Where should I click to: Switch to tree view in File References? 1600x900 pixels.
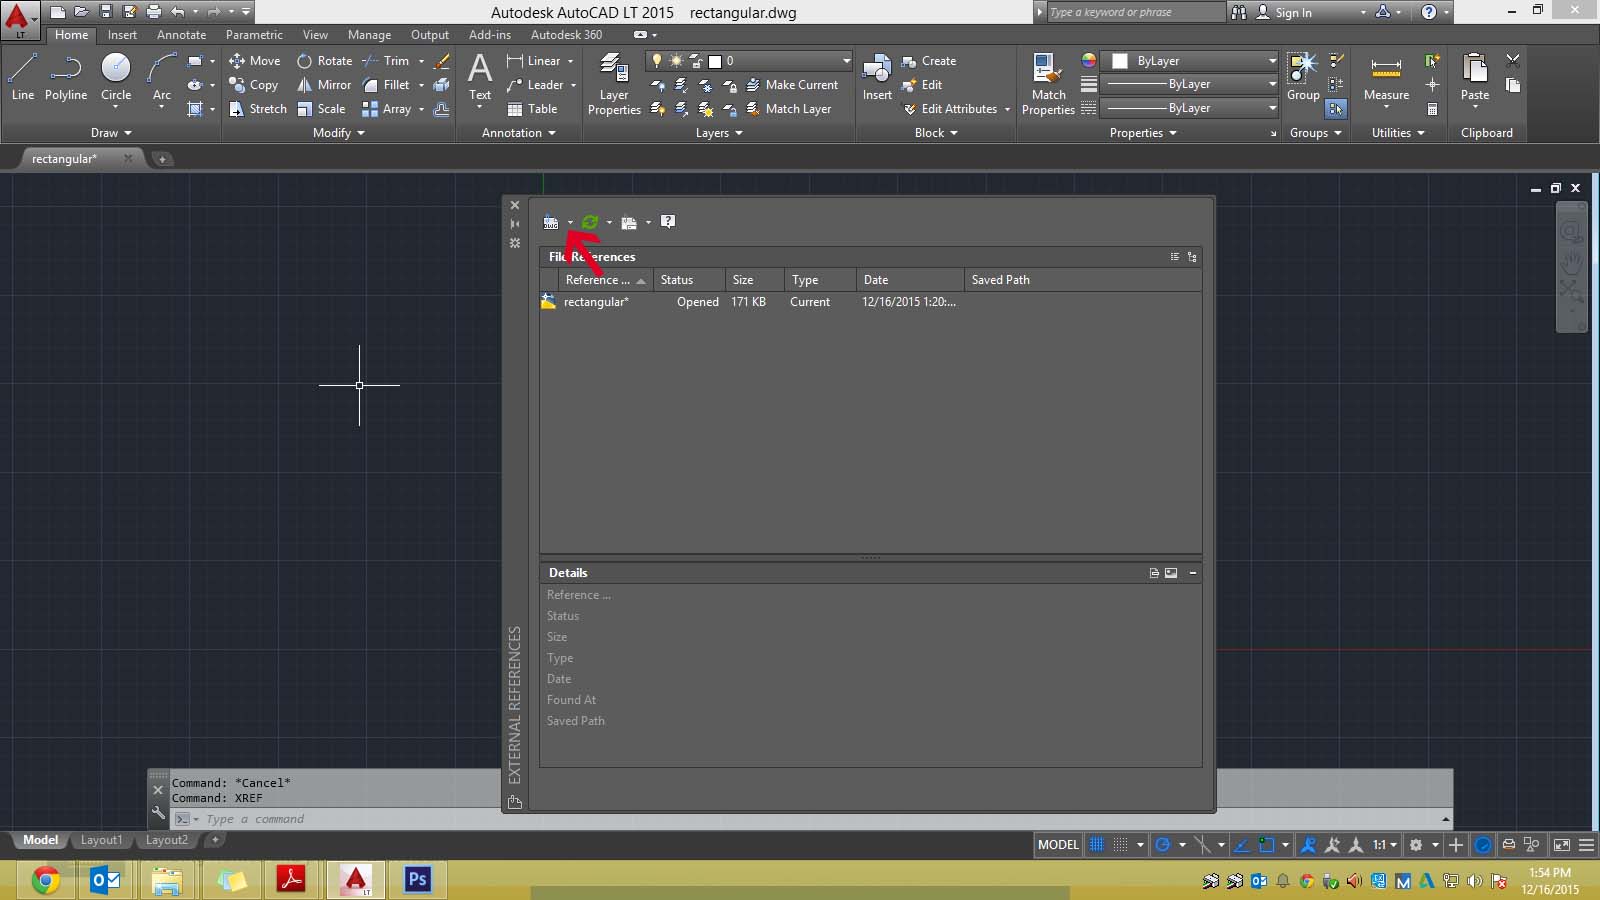1192,257
